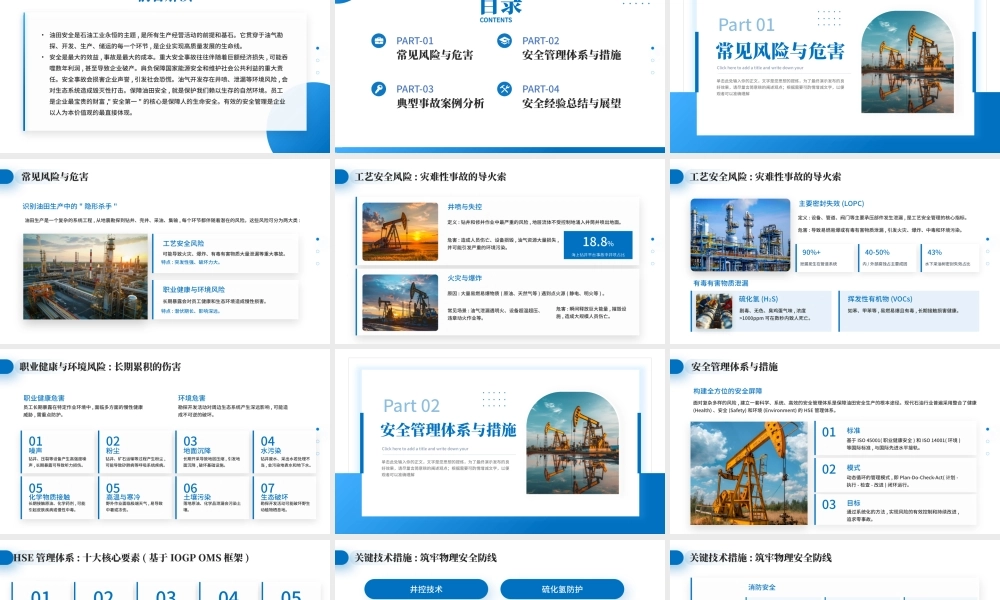1000x600 pixels.
Task: Open the pump jack photo on Part 02 slide
Action: [x=573, y=443]
